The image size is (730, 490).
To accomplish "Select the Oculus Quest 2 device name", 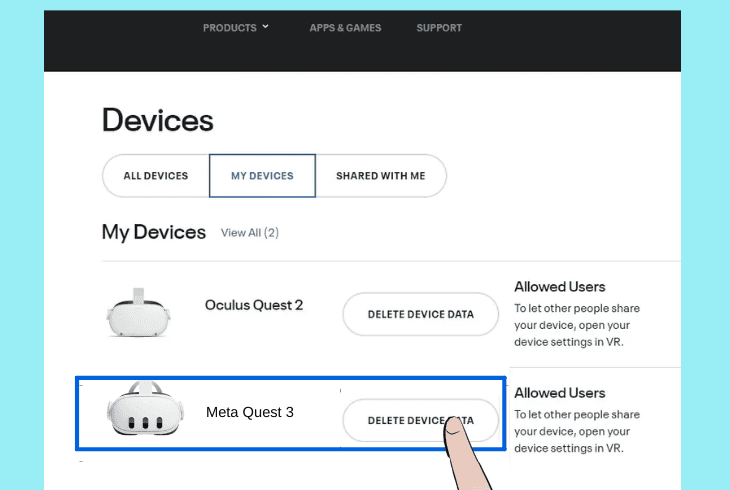I will (x=254, y=305).
